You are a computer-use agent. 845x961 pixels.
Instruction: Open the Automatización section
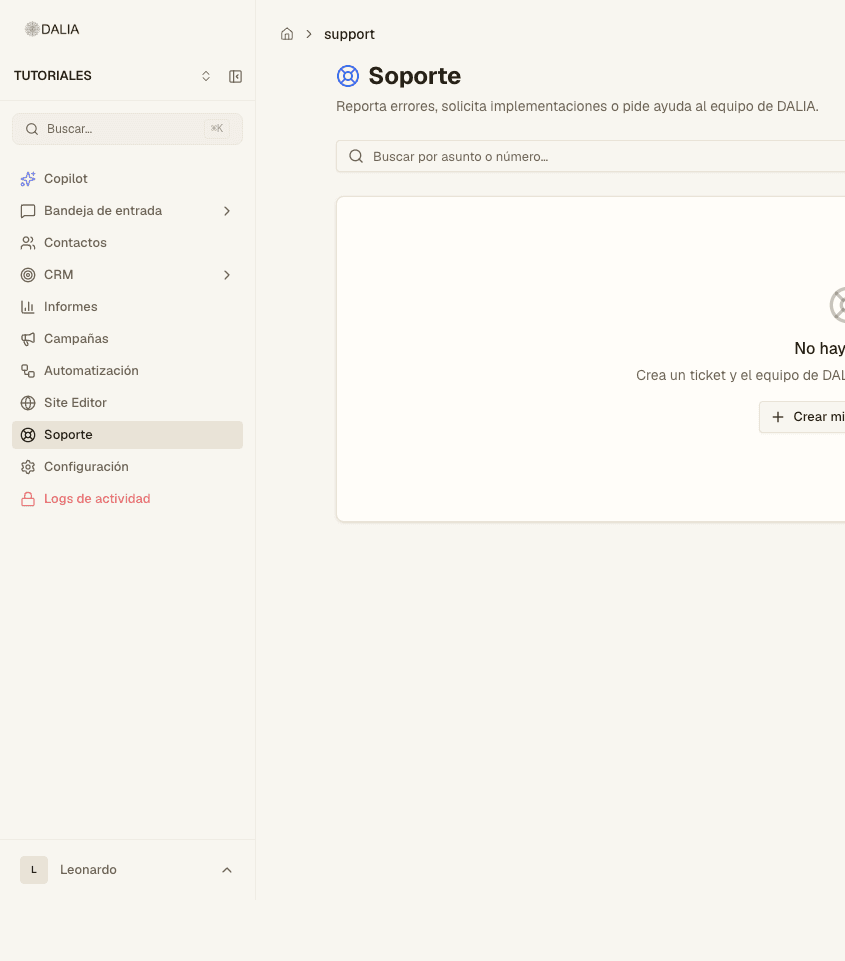pos(127,371)
